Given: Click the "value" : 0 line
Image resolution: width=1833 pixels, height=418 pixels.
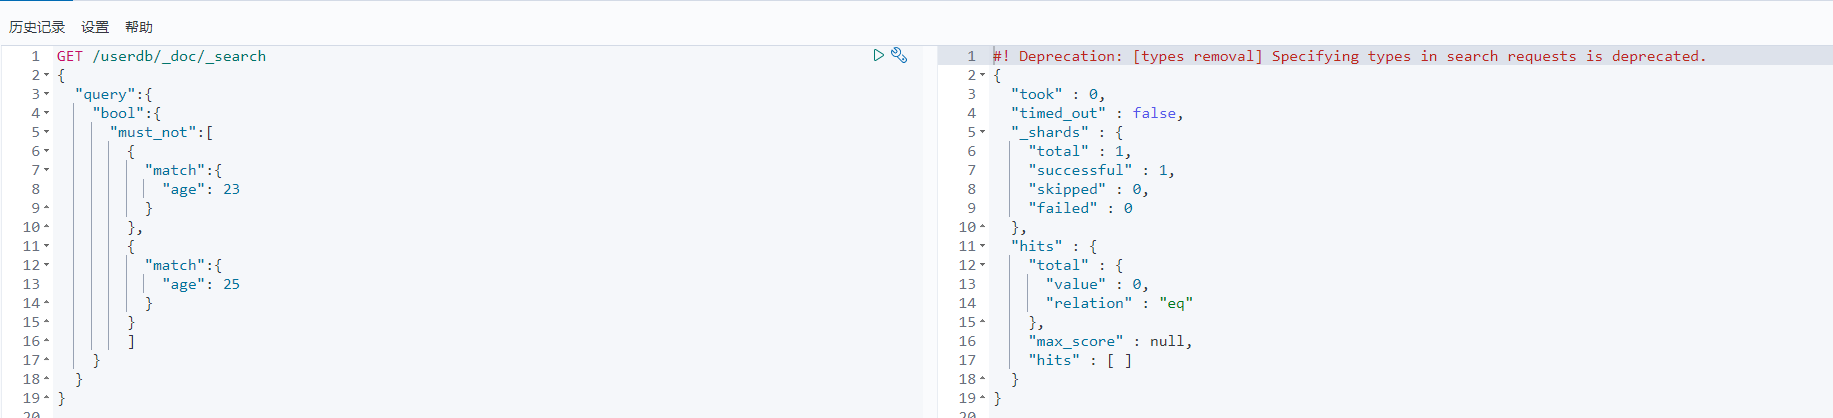Looking at the screenshot, I should point(1098,284).
